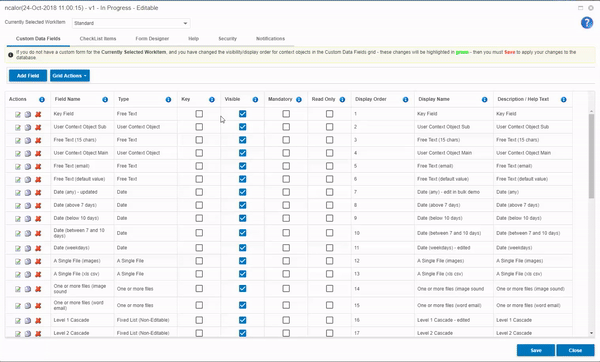The image size is (600, 362).
Task: Show info for Description / Help Text header
Action: [x=564, y=99]
